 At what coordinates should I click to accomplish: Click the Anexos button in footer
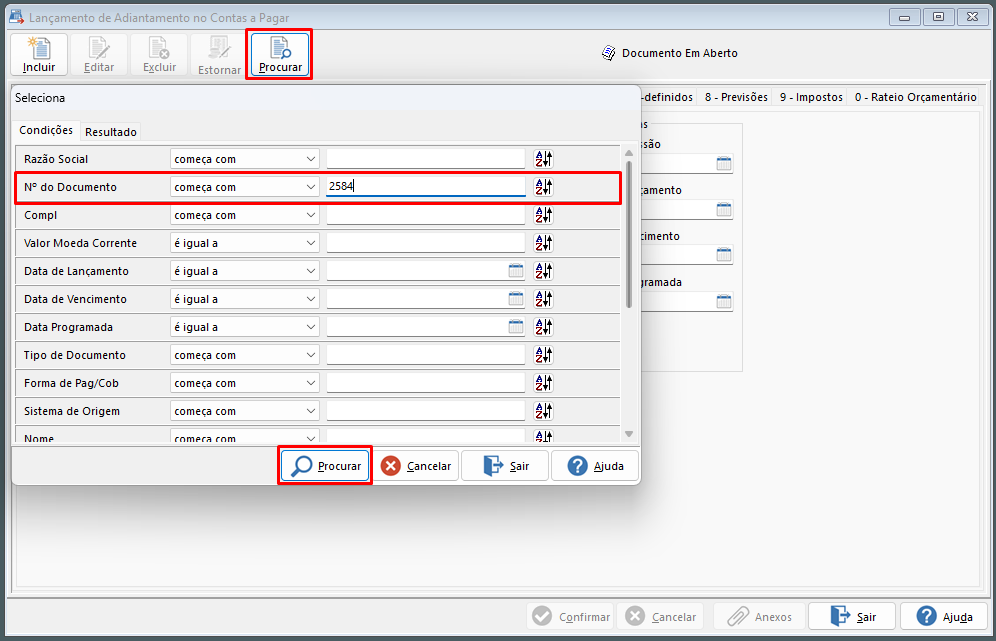759,616
